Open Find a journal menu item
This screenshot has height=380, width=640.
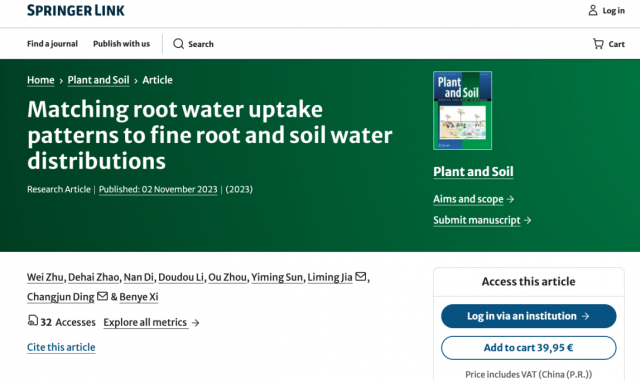click(52, 44)
